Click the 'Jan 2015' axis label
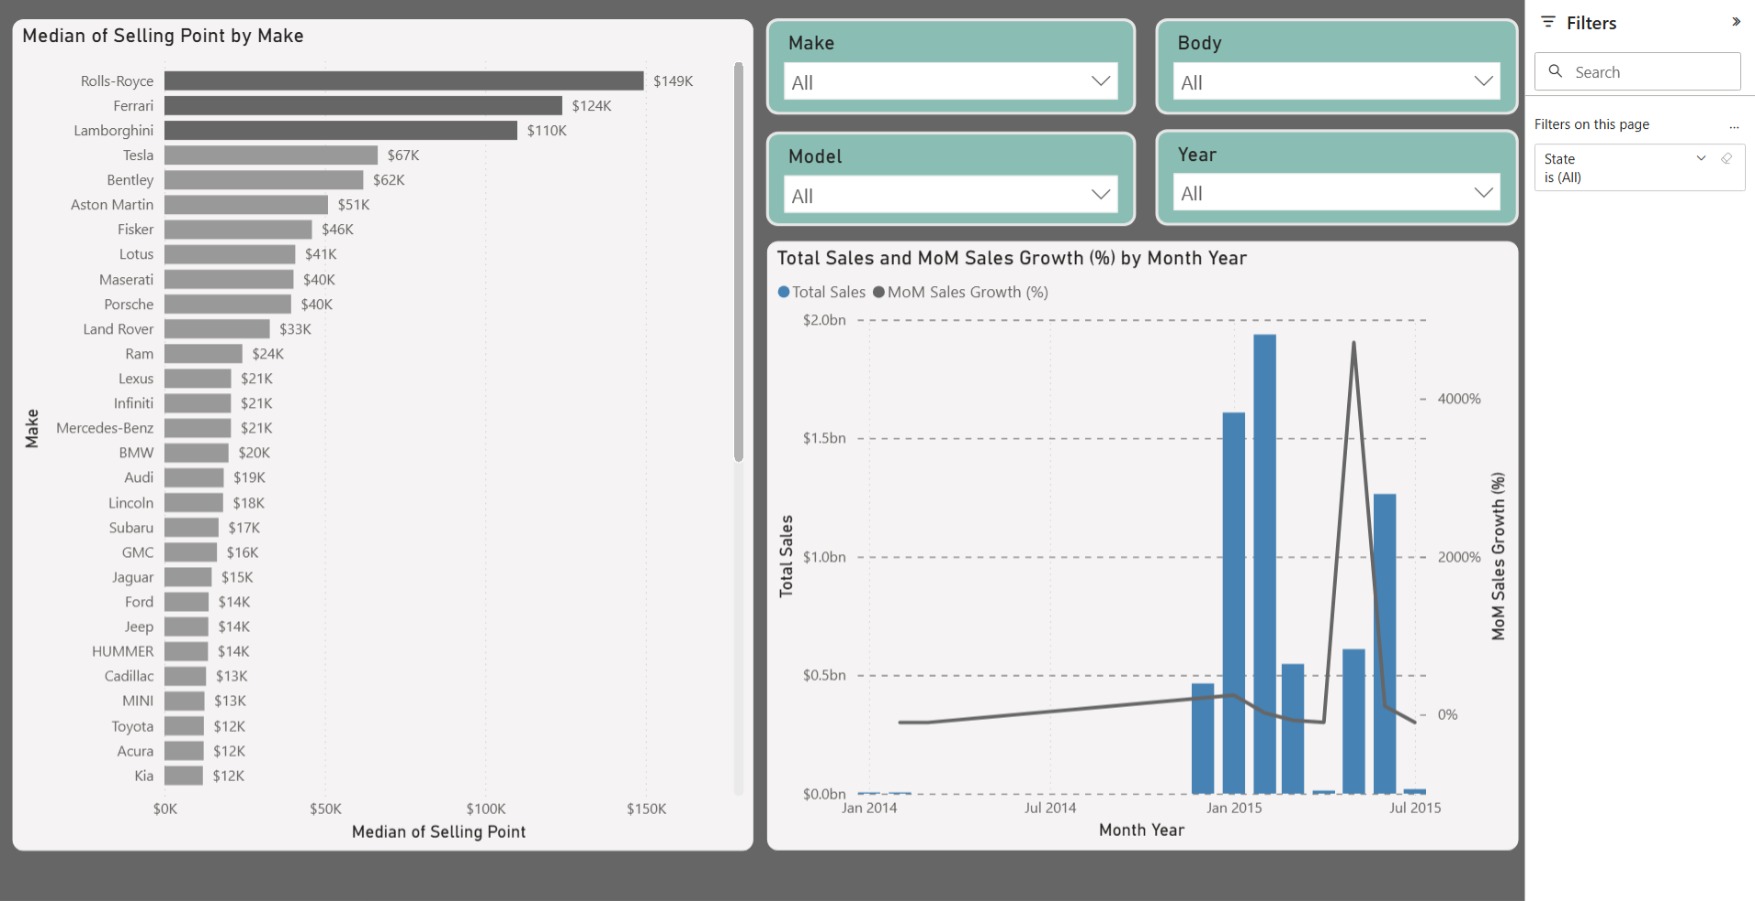The width and height of the screenshot is (1755, 901). point(1234,808)
